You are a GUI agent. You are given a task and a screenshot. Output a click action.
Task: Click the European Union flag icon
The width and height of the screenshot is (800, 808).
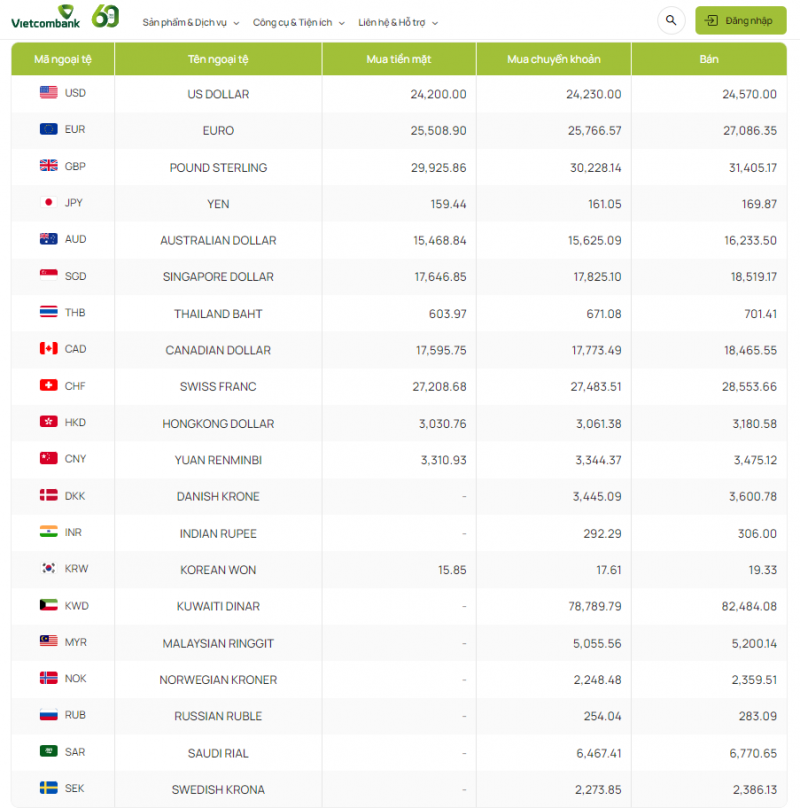[x=49, y=129]
